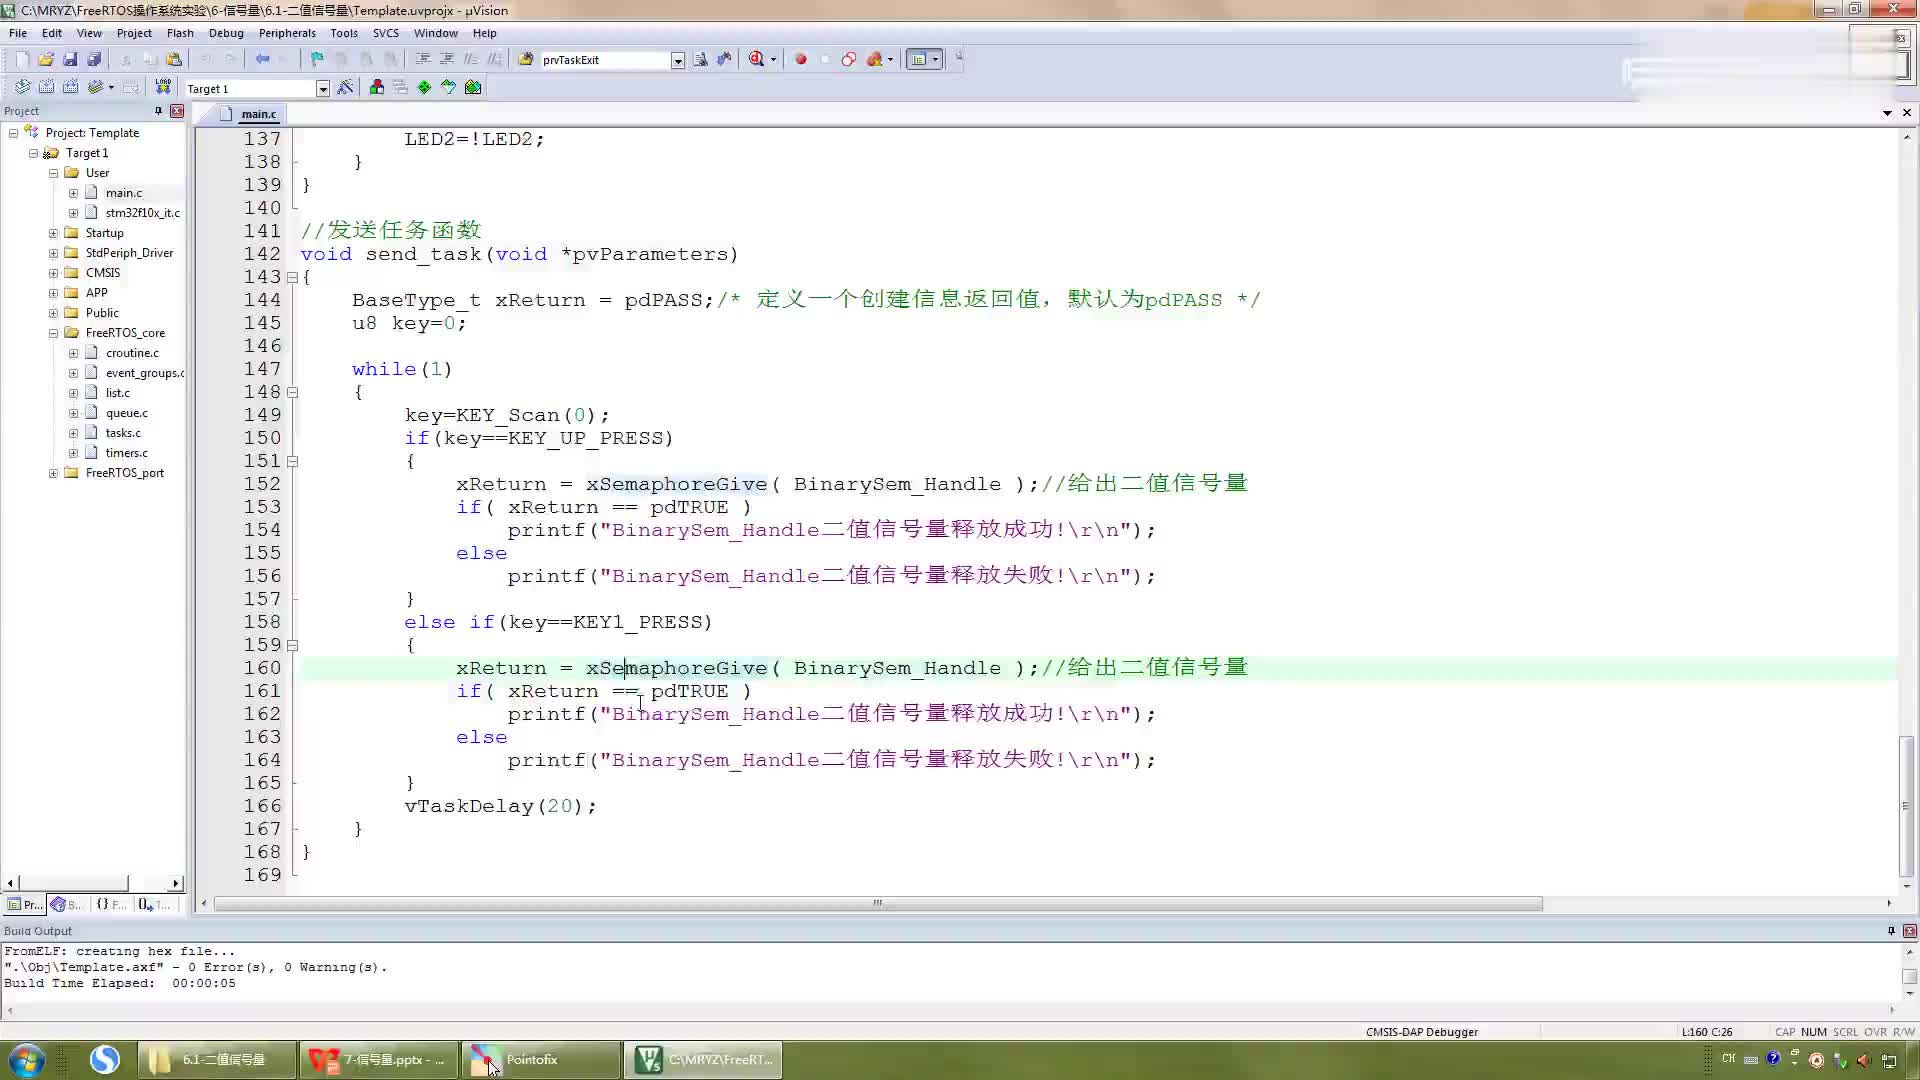
Task: Open the Project menu
Action: [134, 33]
